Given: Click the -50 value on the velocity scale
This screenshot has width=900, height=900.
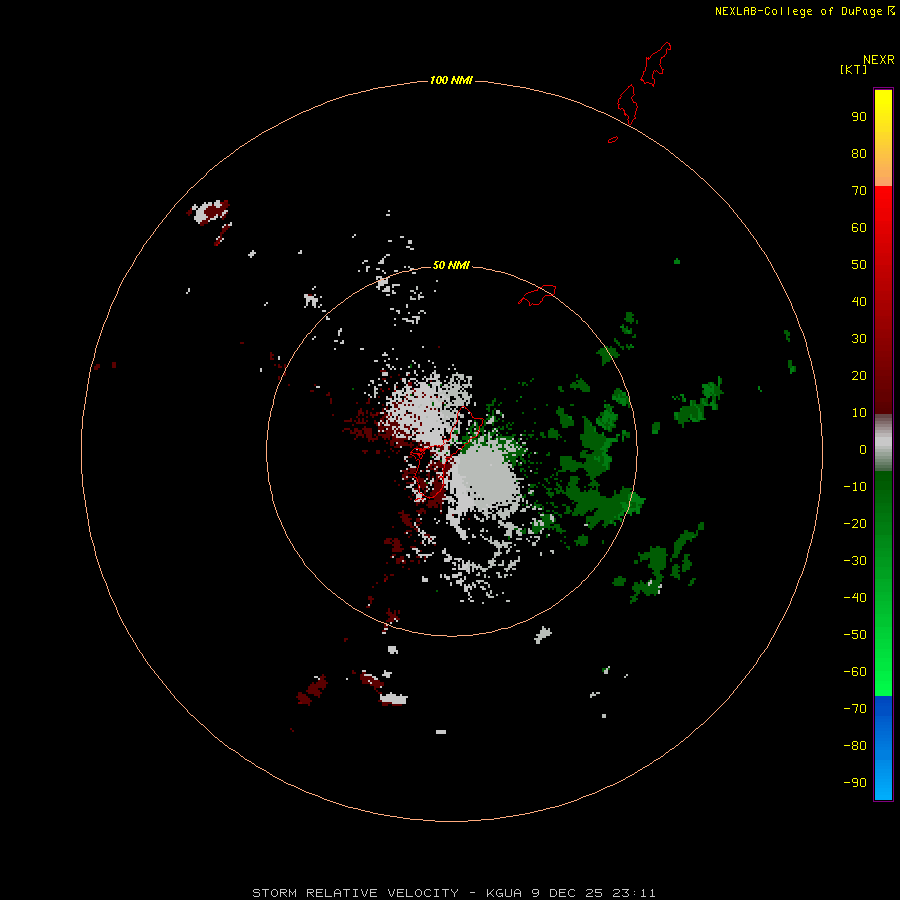Looking at the screenshot, I should tap(855, 635).
